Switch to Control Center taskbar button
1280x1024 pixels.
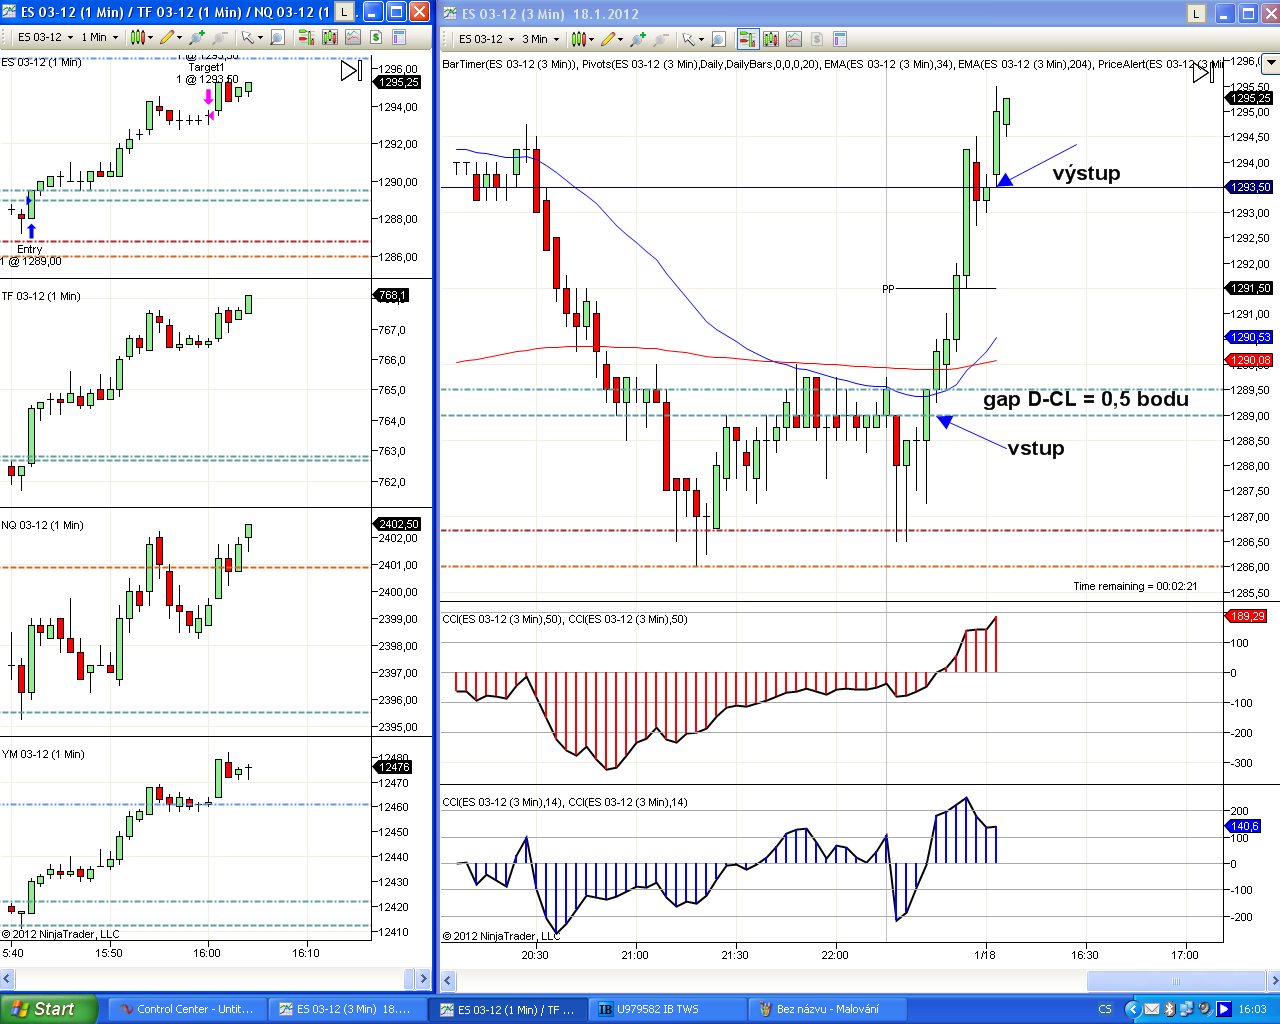click(188, 1009)
